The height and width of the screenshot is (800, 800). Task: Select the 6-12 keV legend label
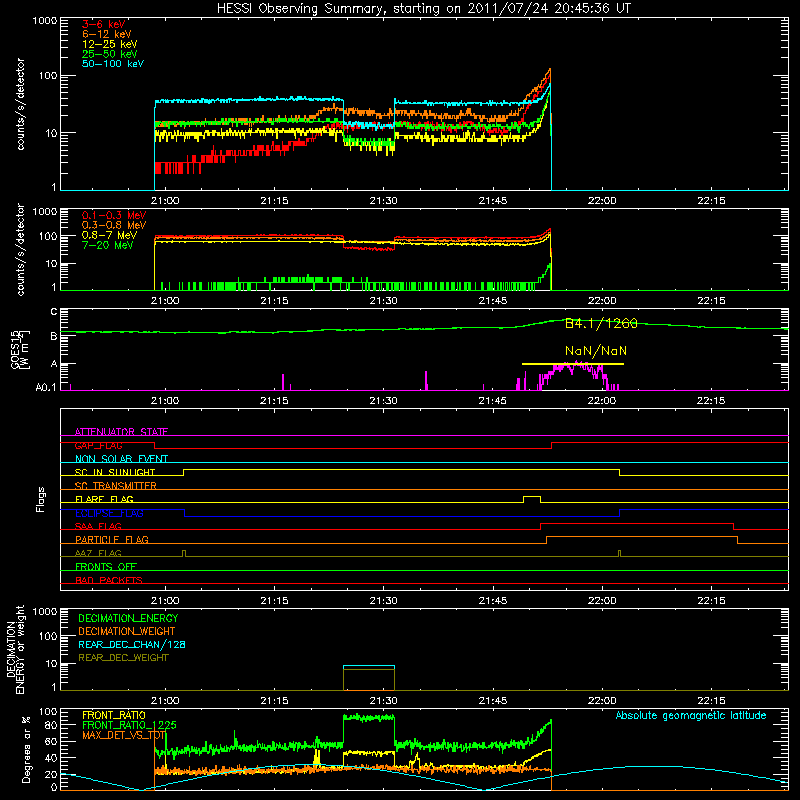point(107,34)
